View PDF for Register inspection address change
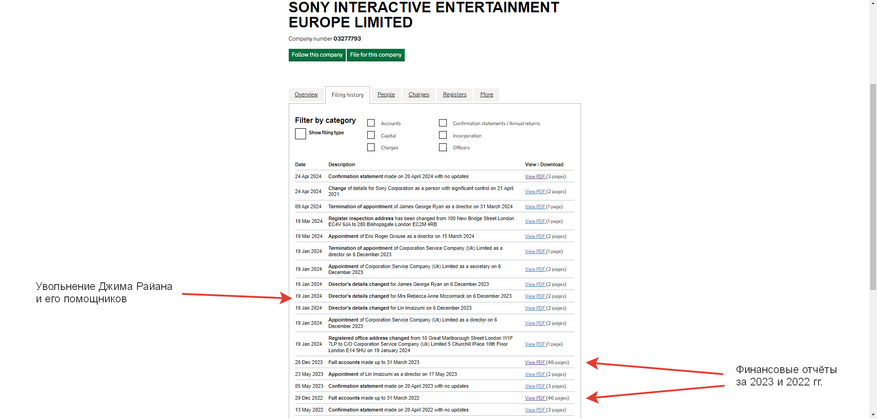877x419 pixels. point(535,221)
